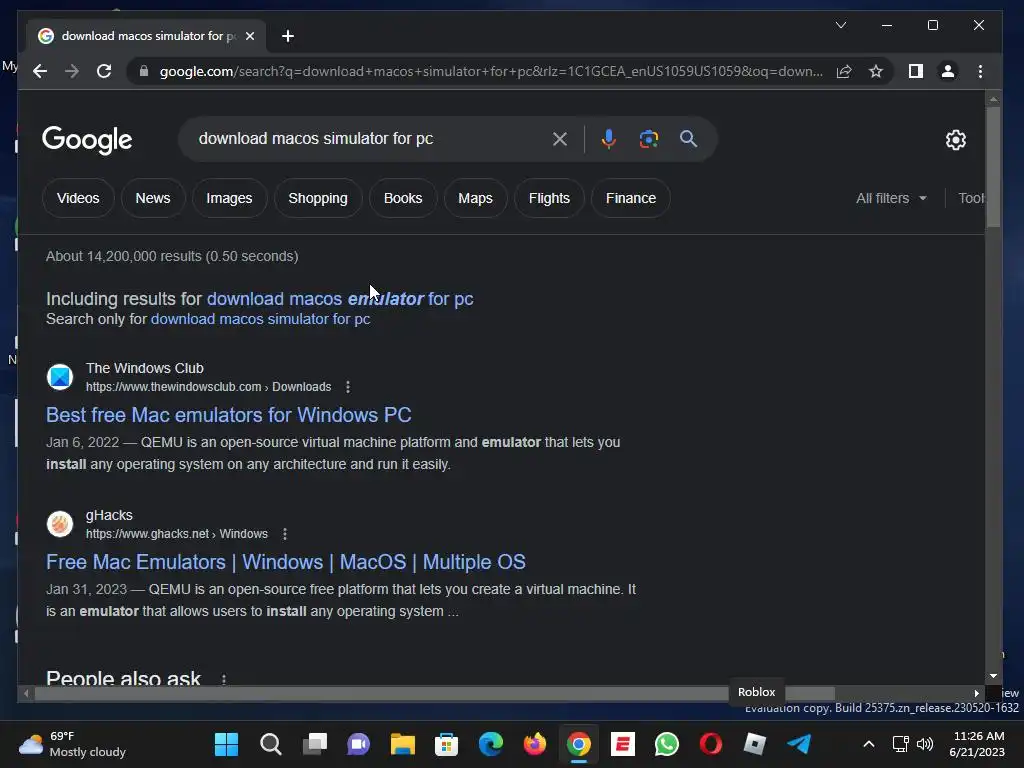
Task: Share this page icon in address bar
Action: 844,71
